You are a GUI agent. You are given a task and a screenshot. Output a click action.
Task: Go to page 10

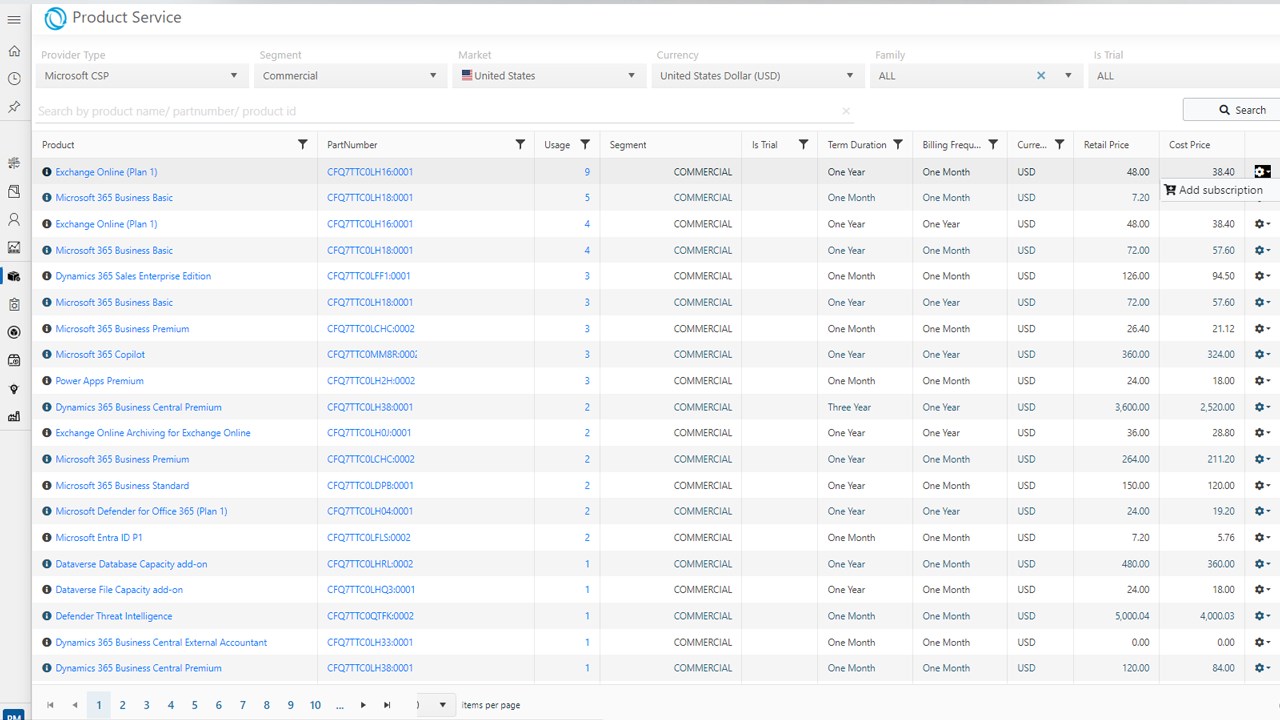315,705
